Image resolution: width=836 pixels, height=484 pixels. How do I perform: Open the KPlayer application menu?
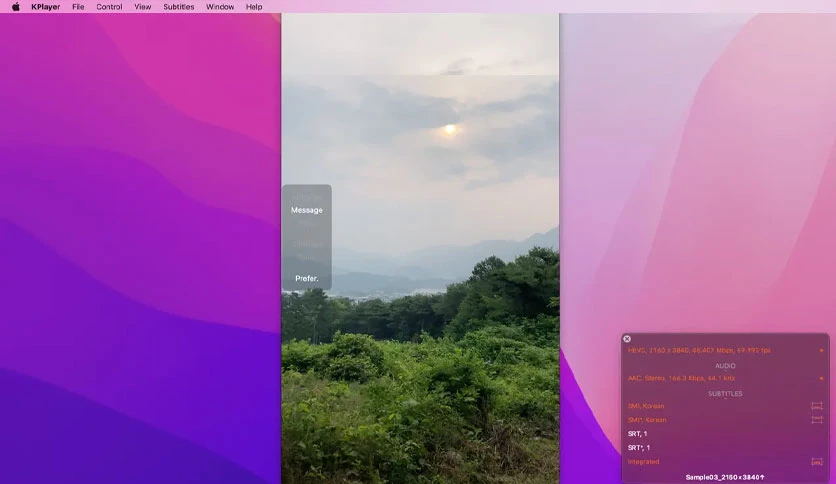[45, 7]
